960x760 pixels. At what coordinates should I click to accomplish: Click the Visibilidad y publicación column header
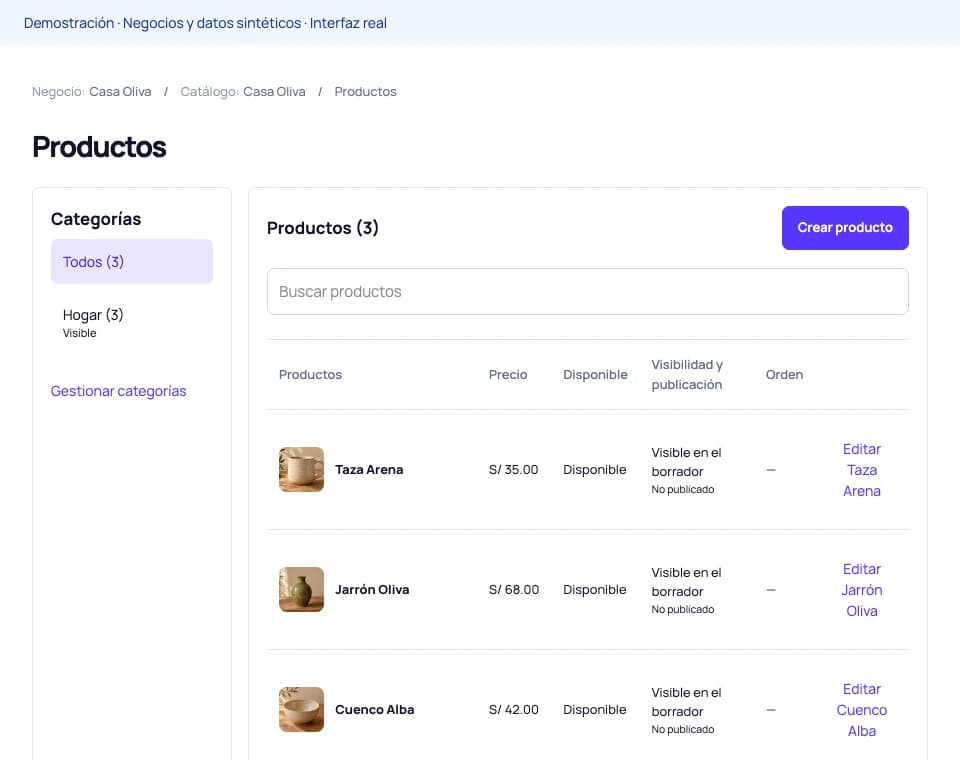tap(687, 374)
